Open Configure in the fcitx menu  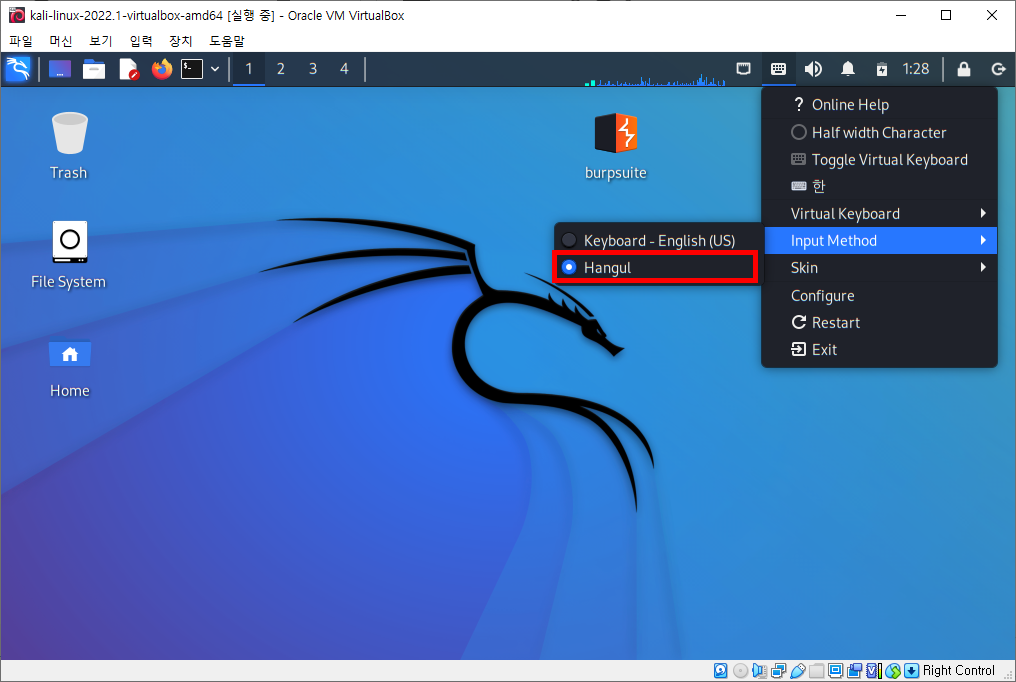coord(879,296)
